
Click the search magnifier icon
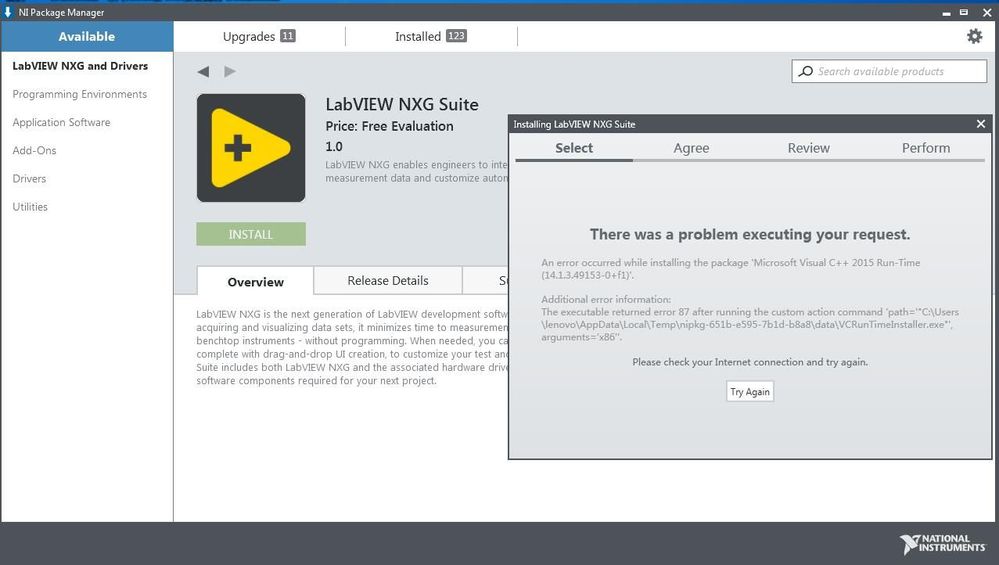tap(806, 71)
